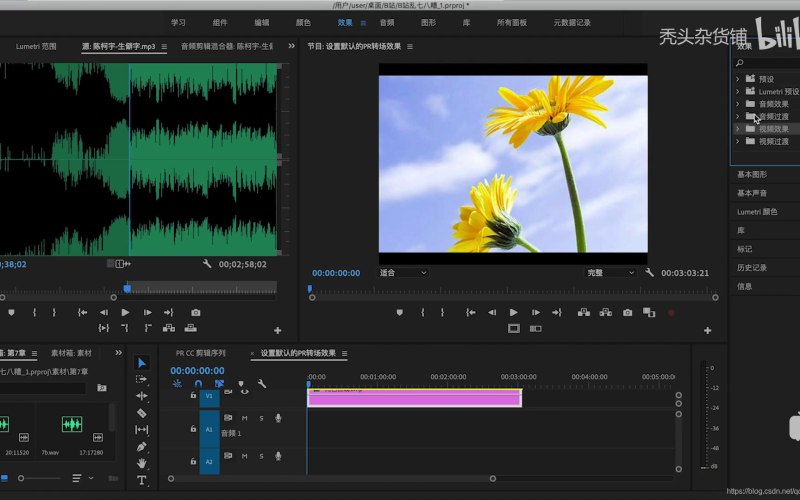Toggle lock on track V1
This screenshot has width=800, height=500.
(193, 395)
